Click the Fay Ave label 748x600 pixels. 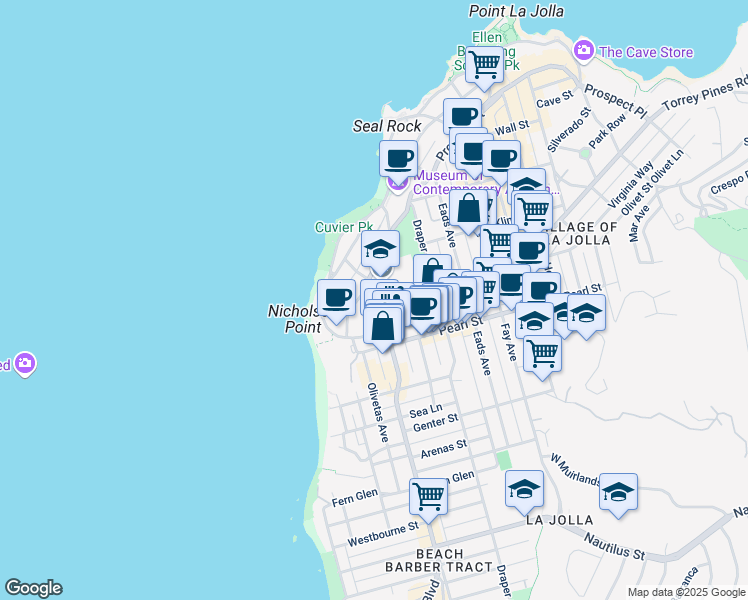[509, 342]
